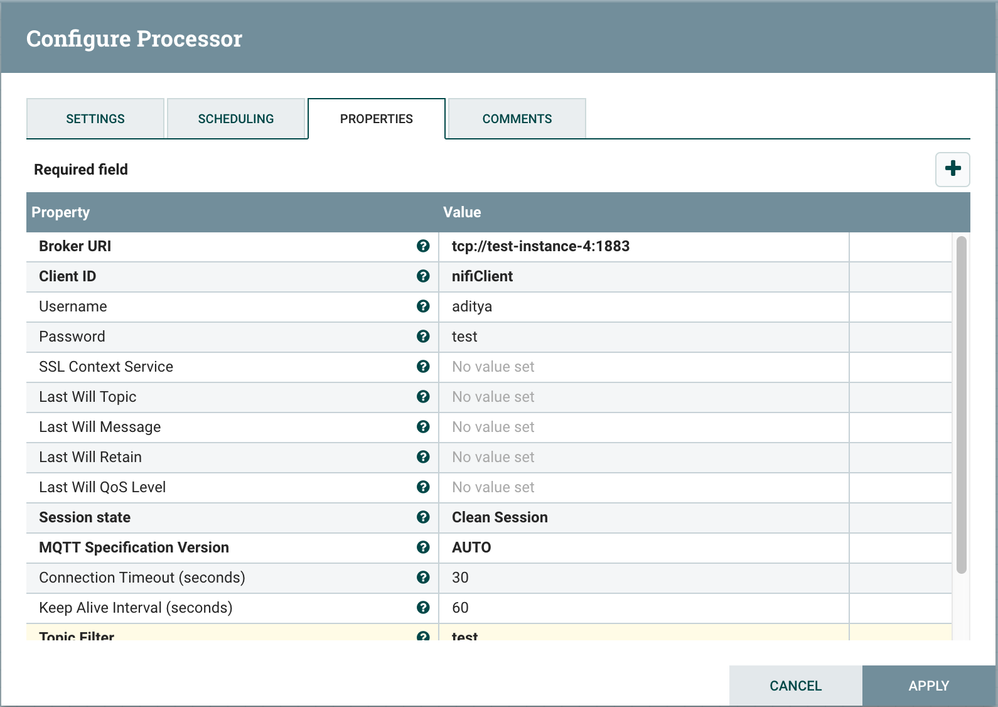Click help icon beside Client ID
Image resolution: width=998 pixels, height=707 pixels.
click(x=423, y=276)
